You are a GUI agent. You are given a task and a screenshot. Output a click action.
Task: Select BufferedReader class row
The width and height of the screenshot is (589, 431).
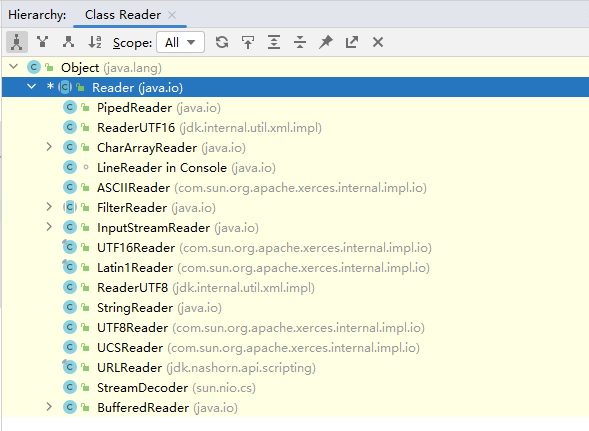[x=295, y=408]
